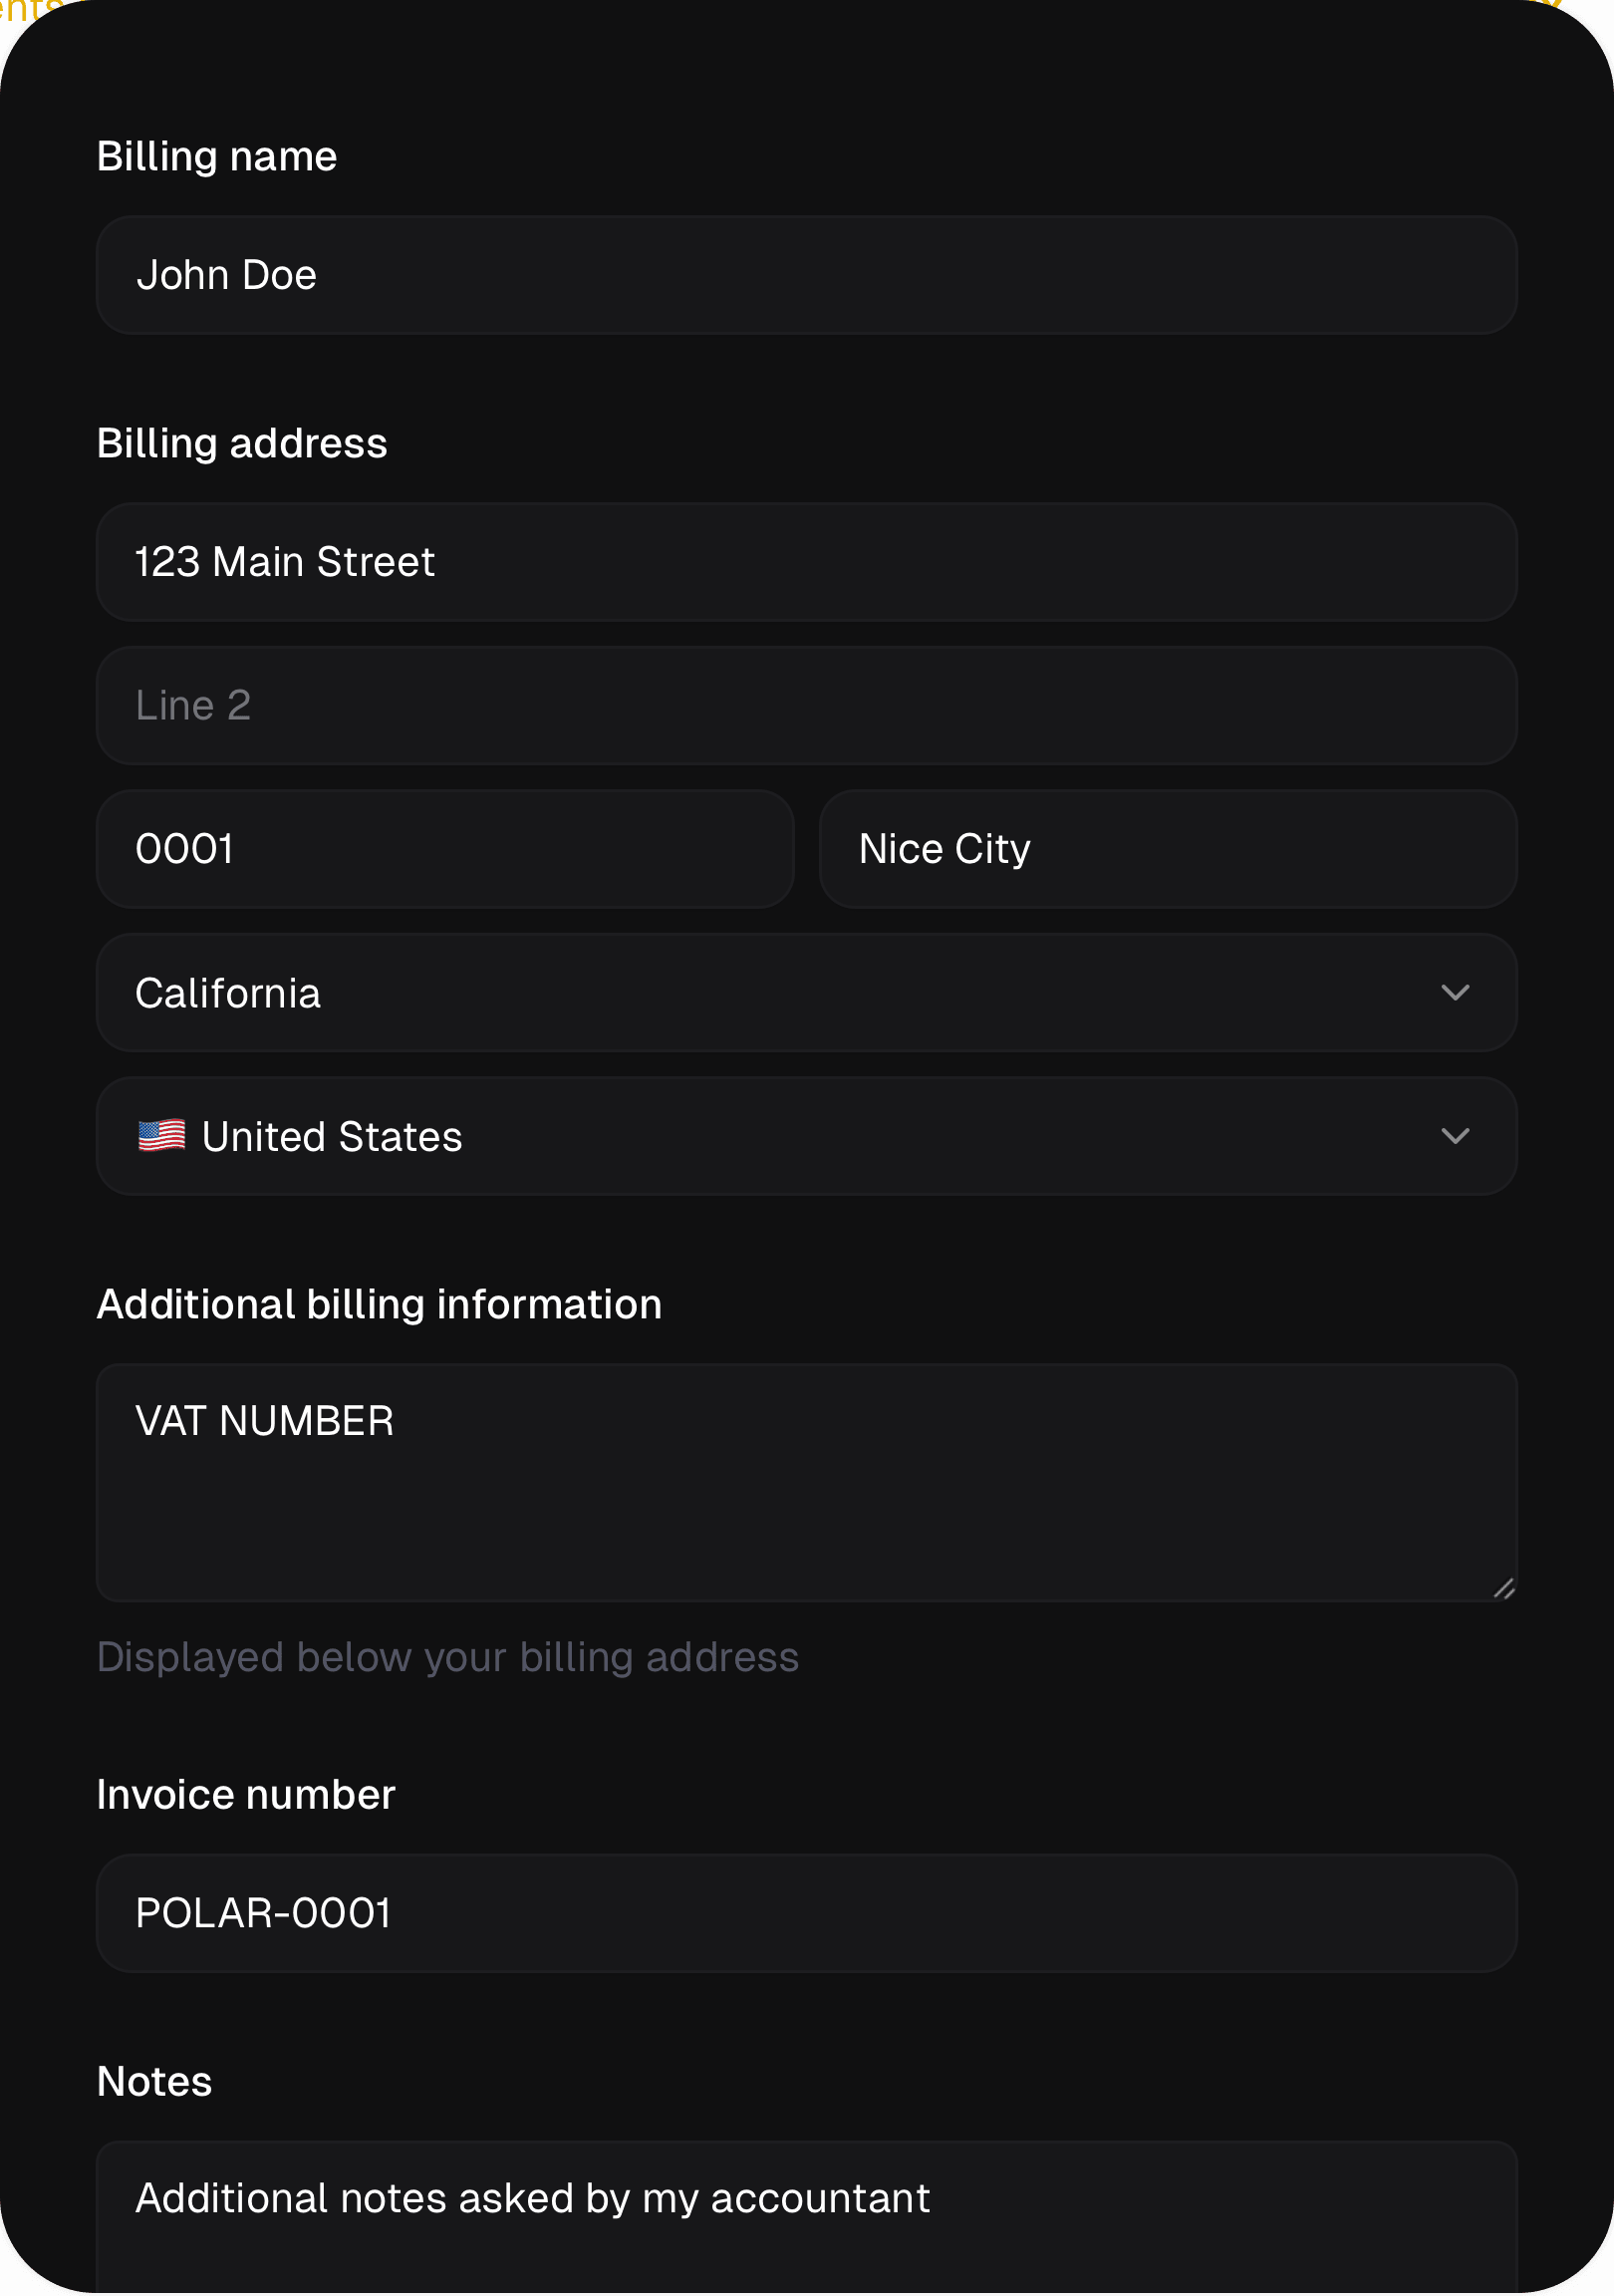Screen dimensions: 1614x2296
Task: Click "Displayed below your billing address" helper text
Action: click(x=448, y=1658)
